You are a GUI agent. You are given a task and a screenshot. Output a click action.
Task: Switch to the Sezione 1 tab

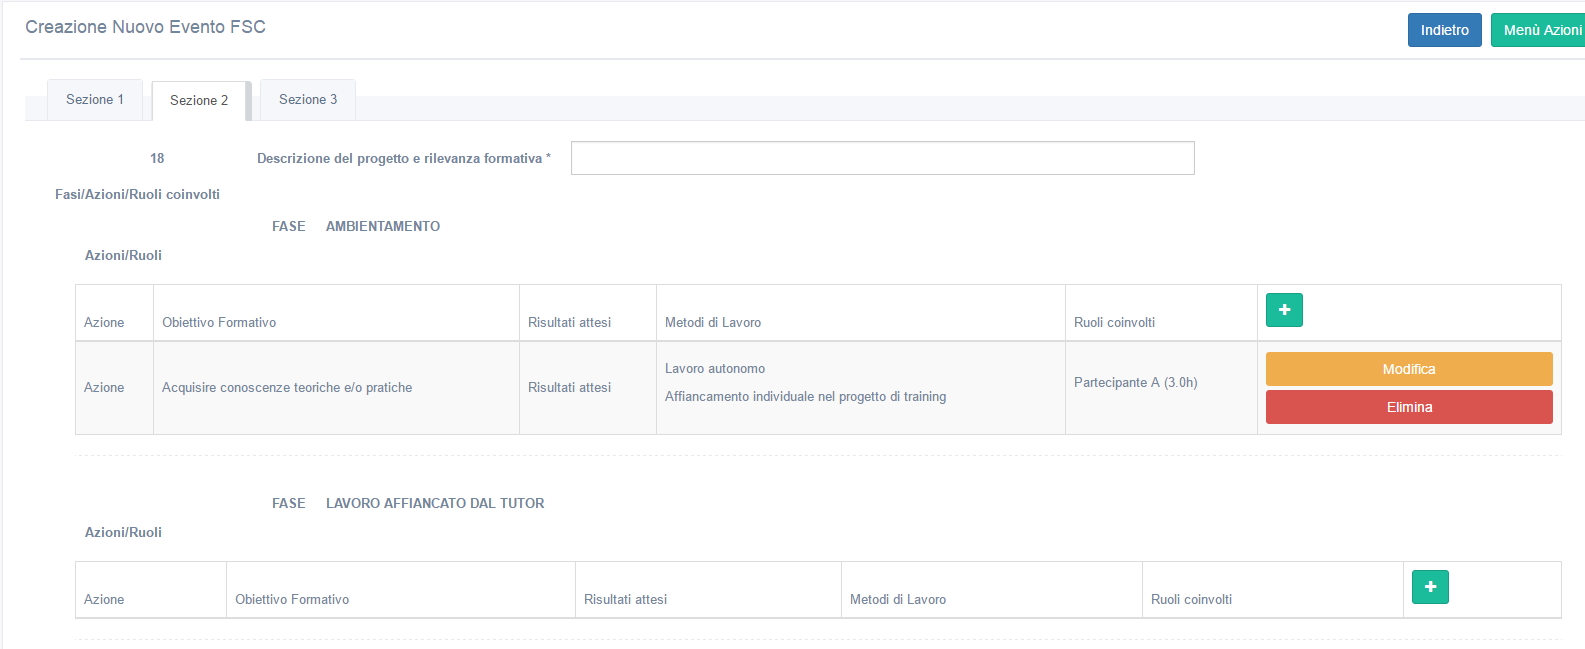coord(95,100)
